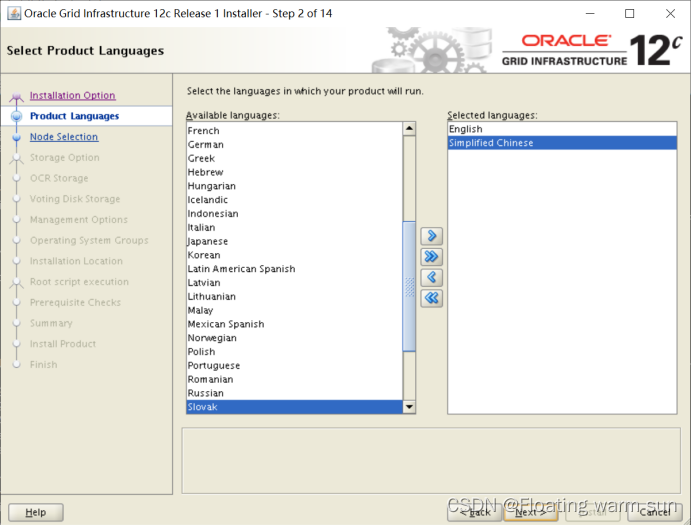This screenshot has height=525, width=692.
Task: Select Hungarian in Available languages
Action: click(294, 186)
